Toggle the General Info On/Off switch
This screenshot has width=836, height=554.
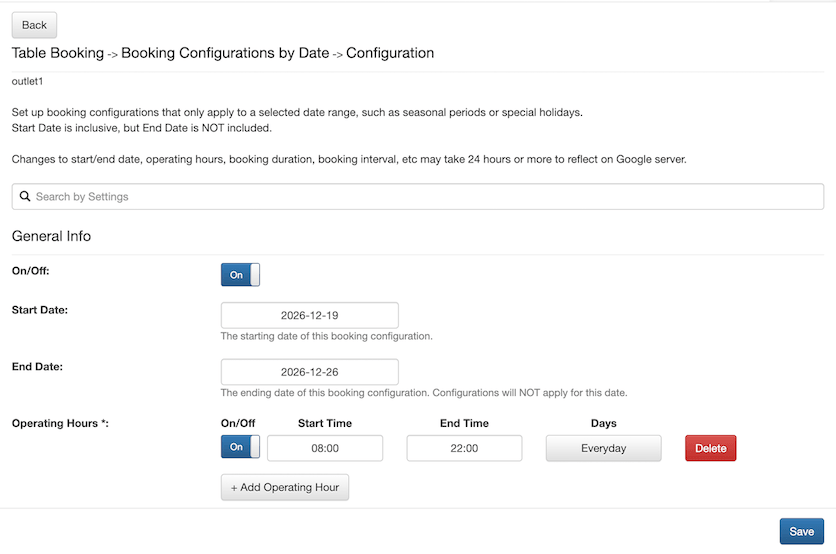click(240, 275)
